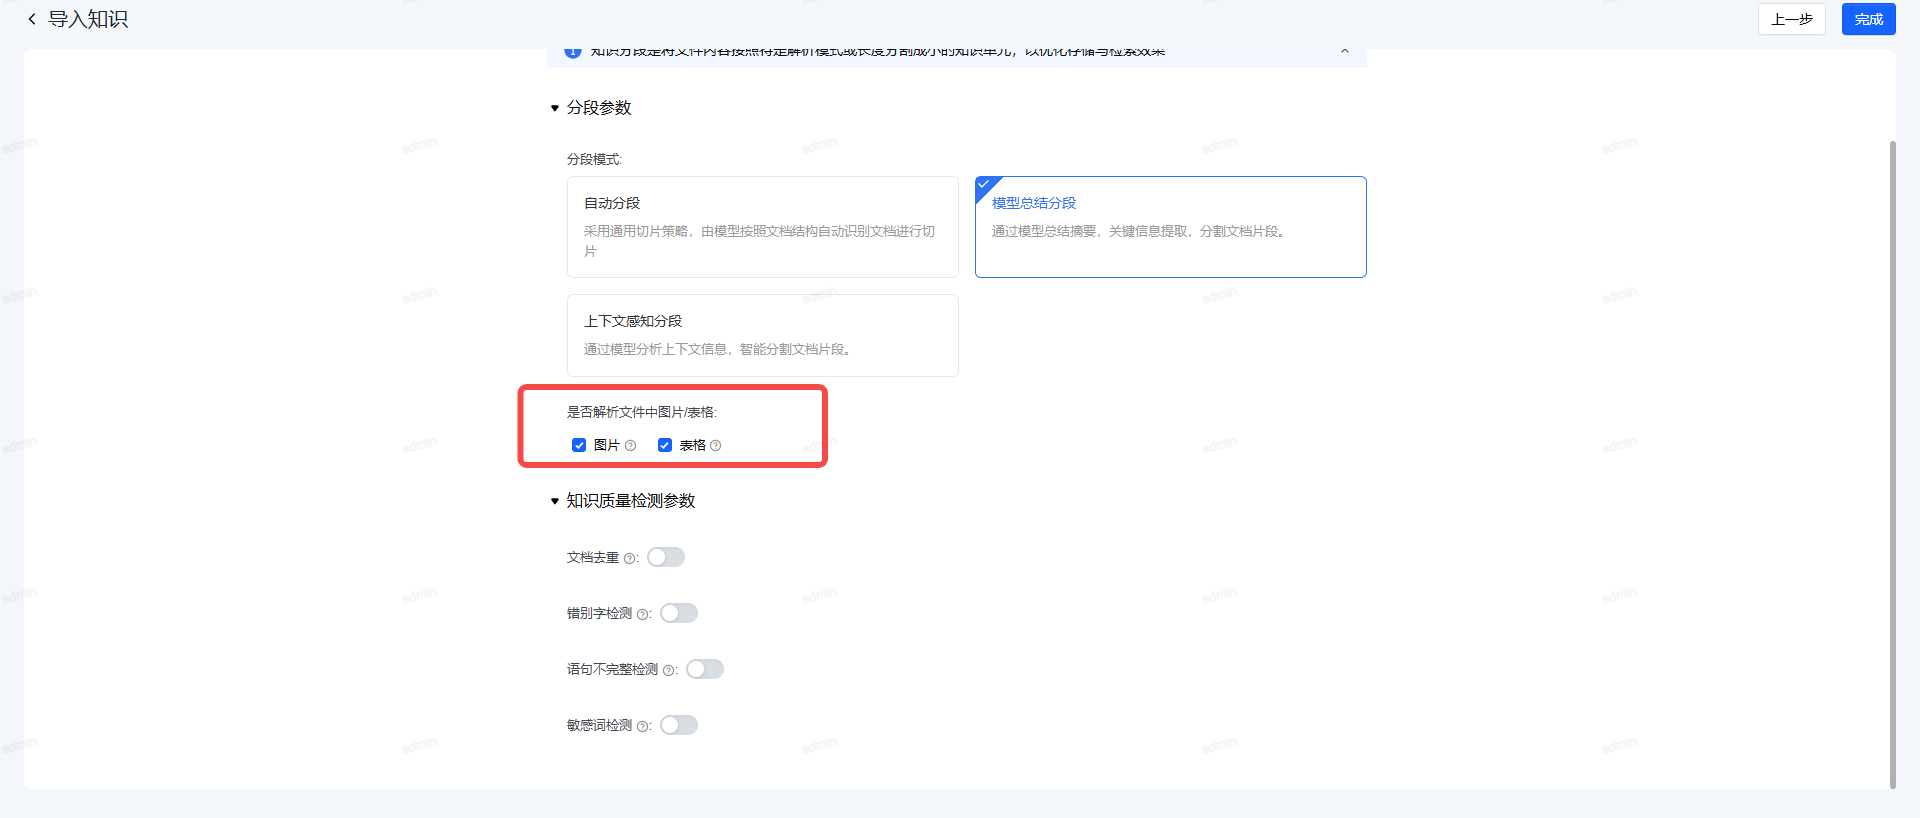
Task: Click the 完成 button
Action: 1869,19
